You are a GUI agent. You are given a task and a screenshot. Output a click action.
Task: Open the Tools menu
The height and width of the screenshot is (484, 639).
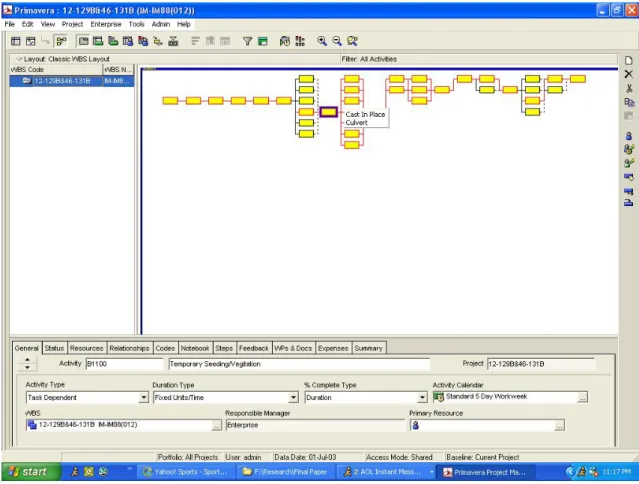137,24
